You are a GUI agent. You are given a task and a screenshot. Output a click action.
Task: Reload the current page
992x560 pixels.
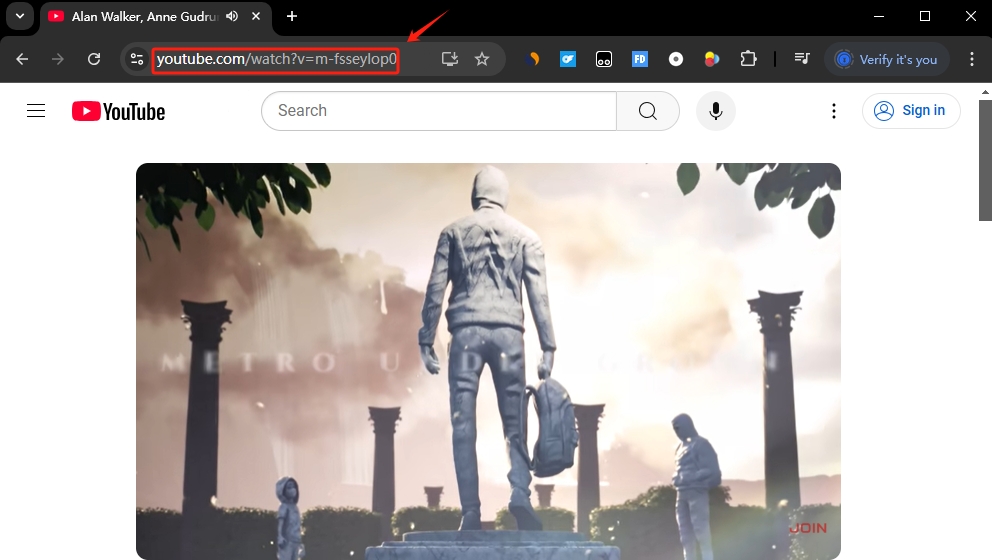(94, 59)
